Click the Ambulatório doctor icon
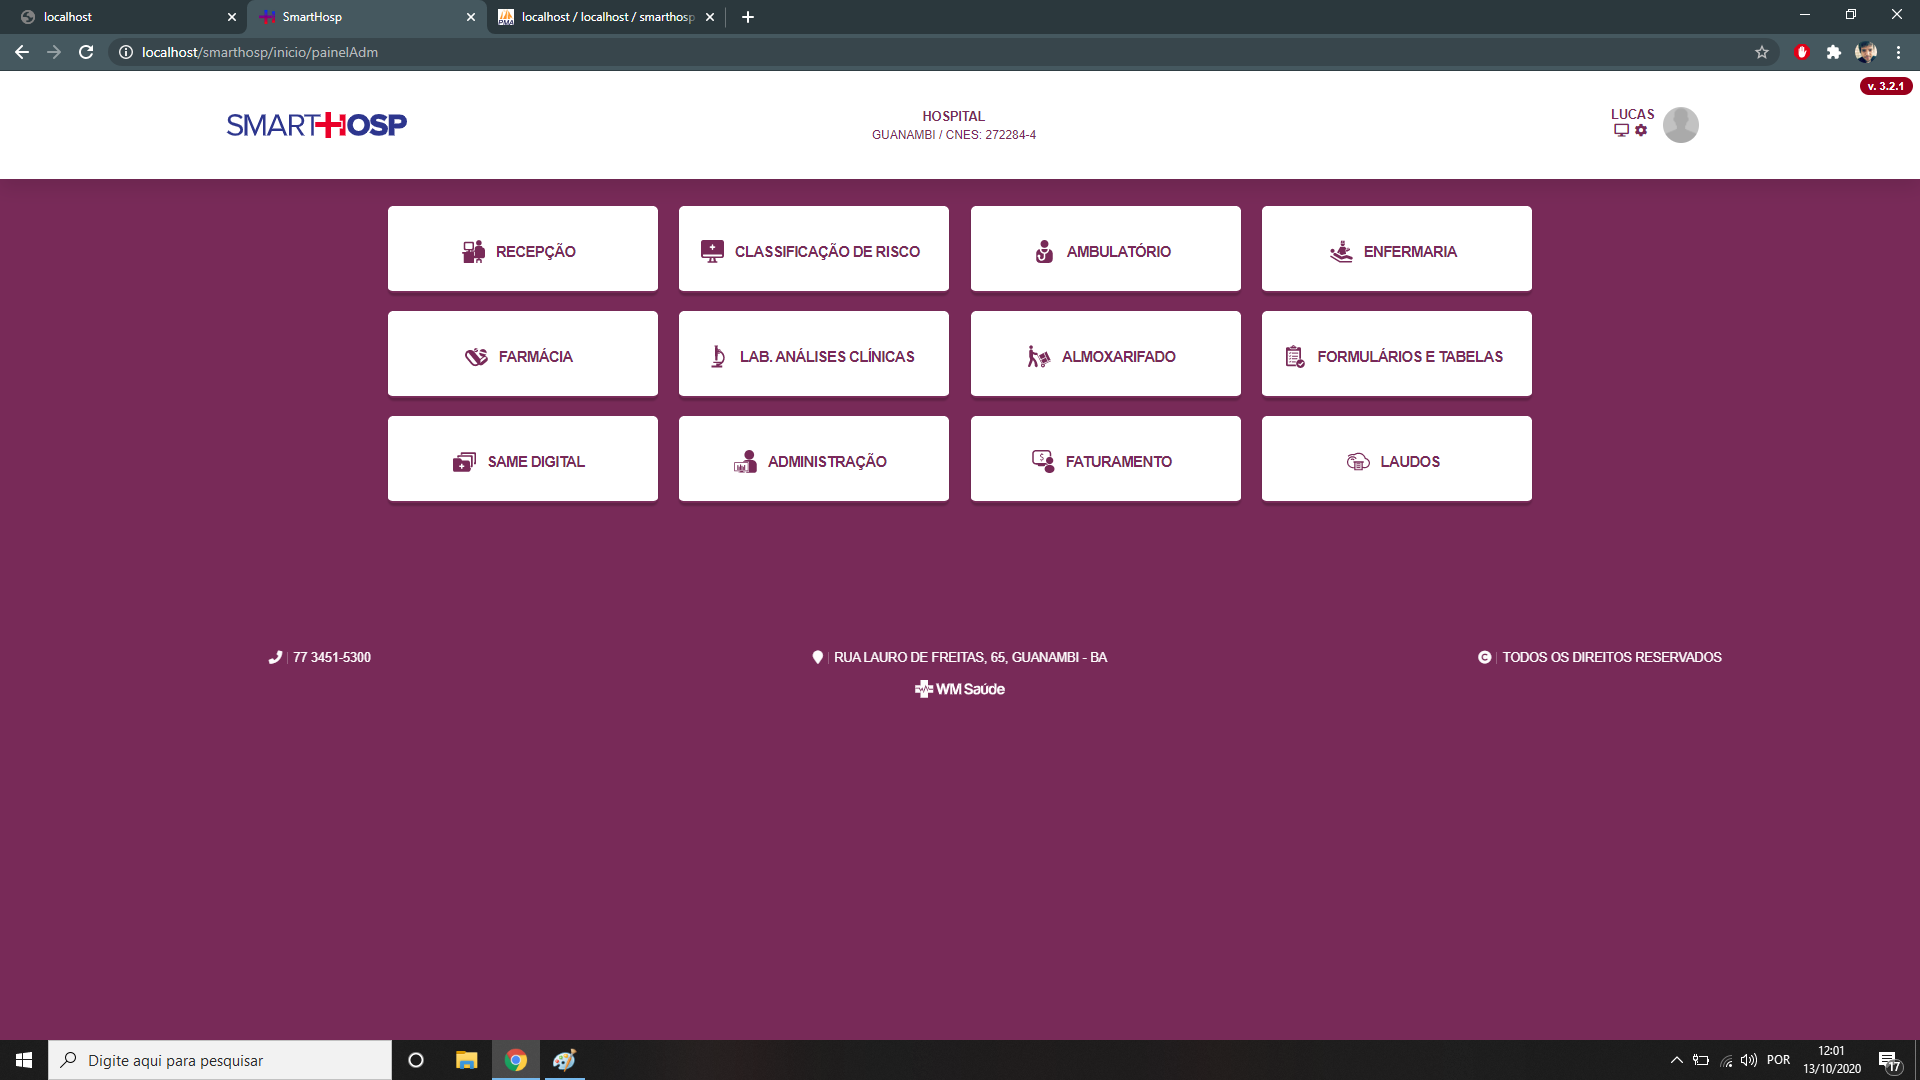Viewport: 1920px width, 1080px height. [1043, 251]
